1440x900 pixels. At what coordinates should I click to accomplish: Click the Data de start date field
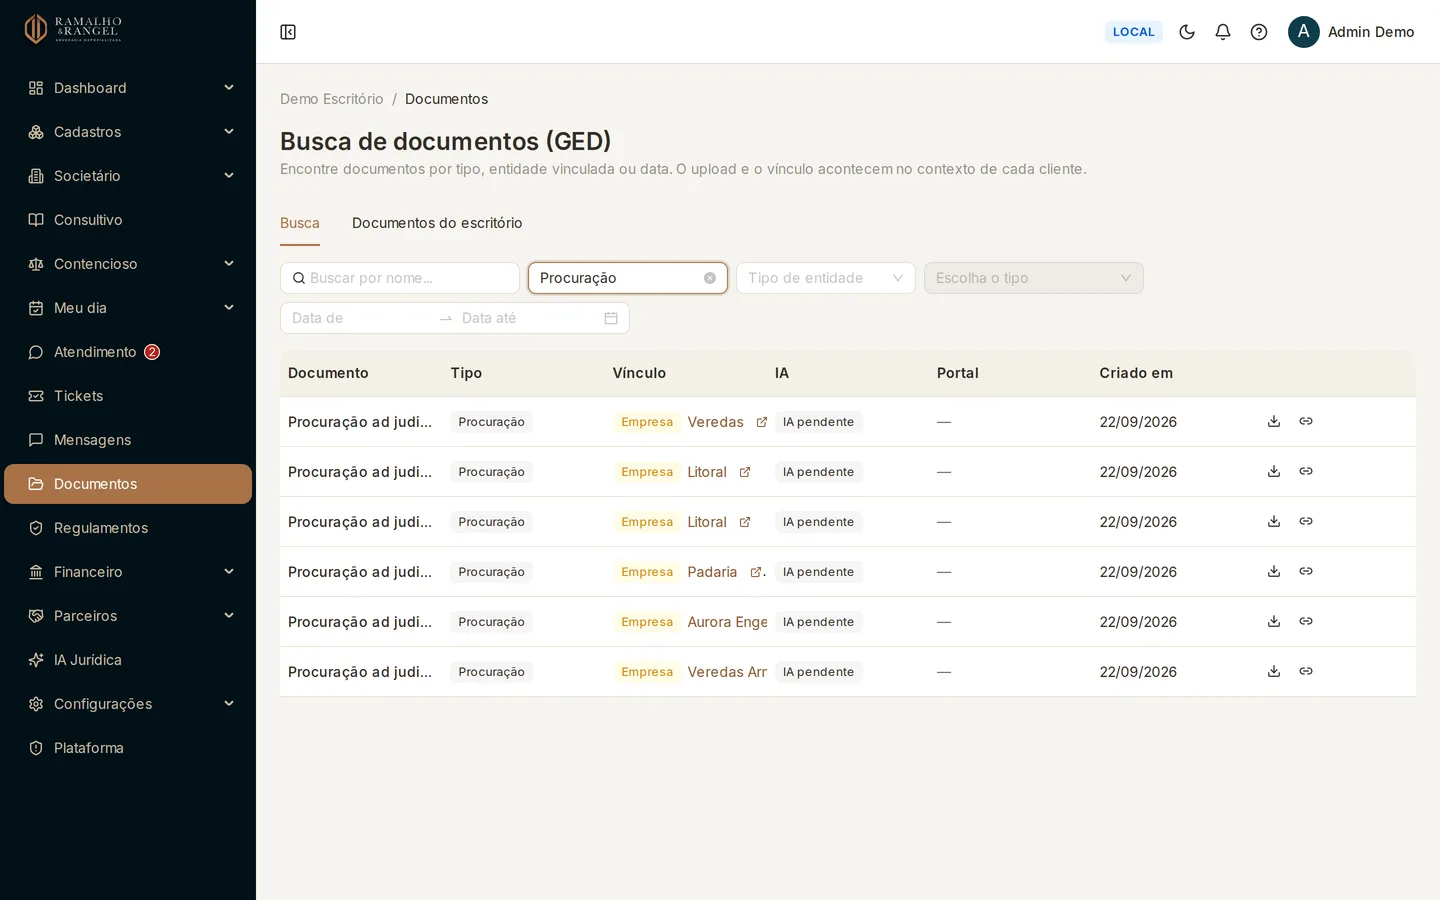coord(360,318)
